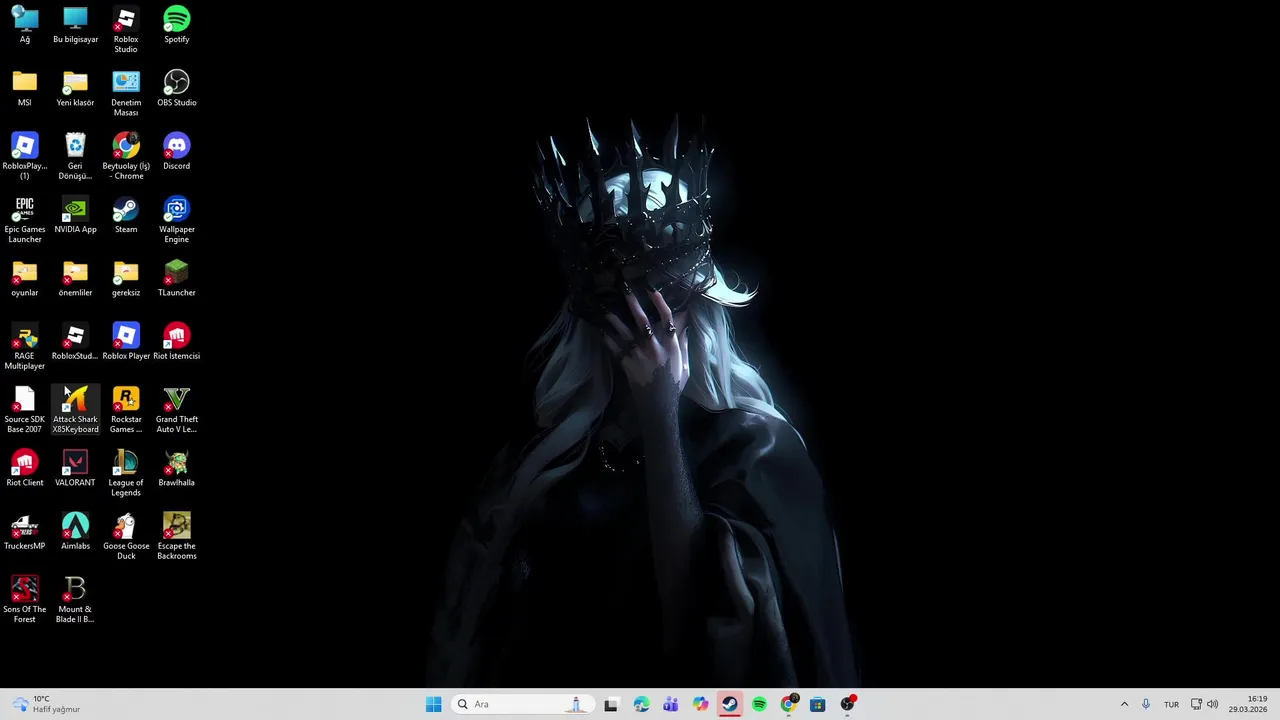Select the gereksiz folder
This screenshot has width=1280, height=720.
126,278
